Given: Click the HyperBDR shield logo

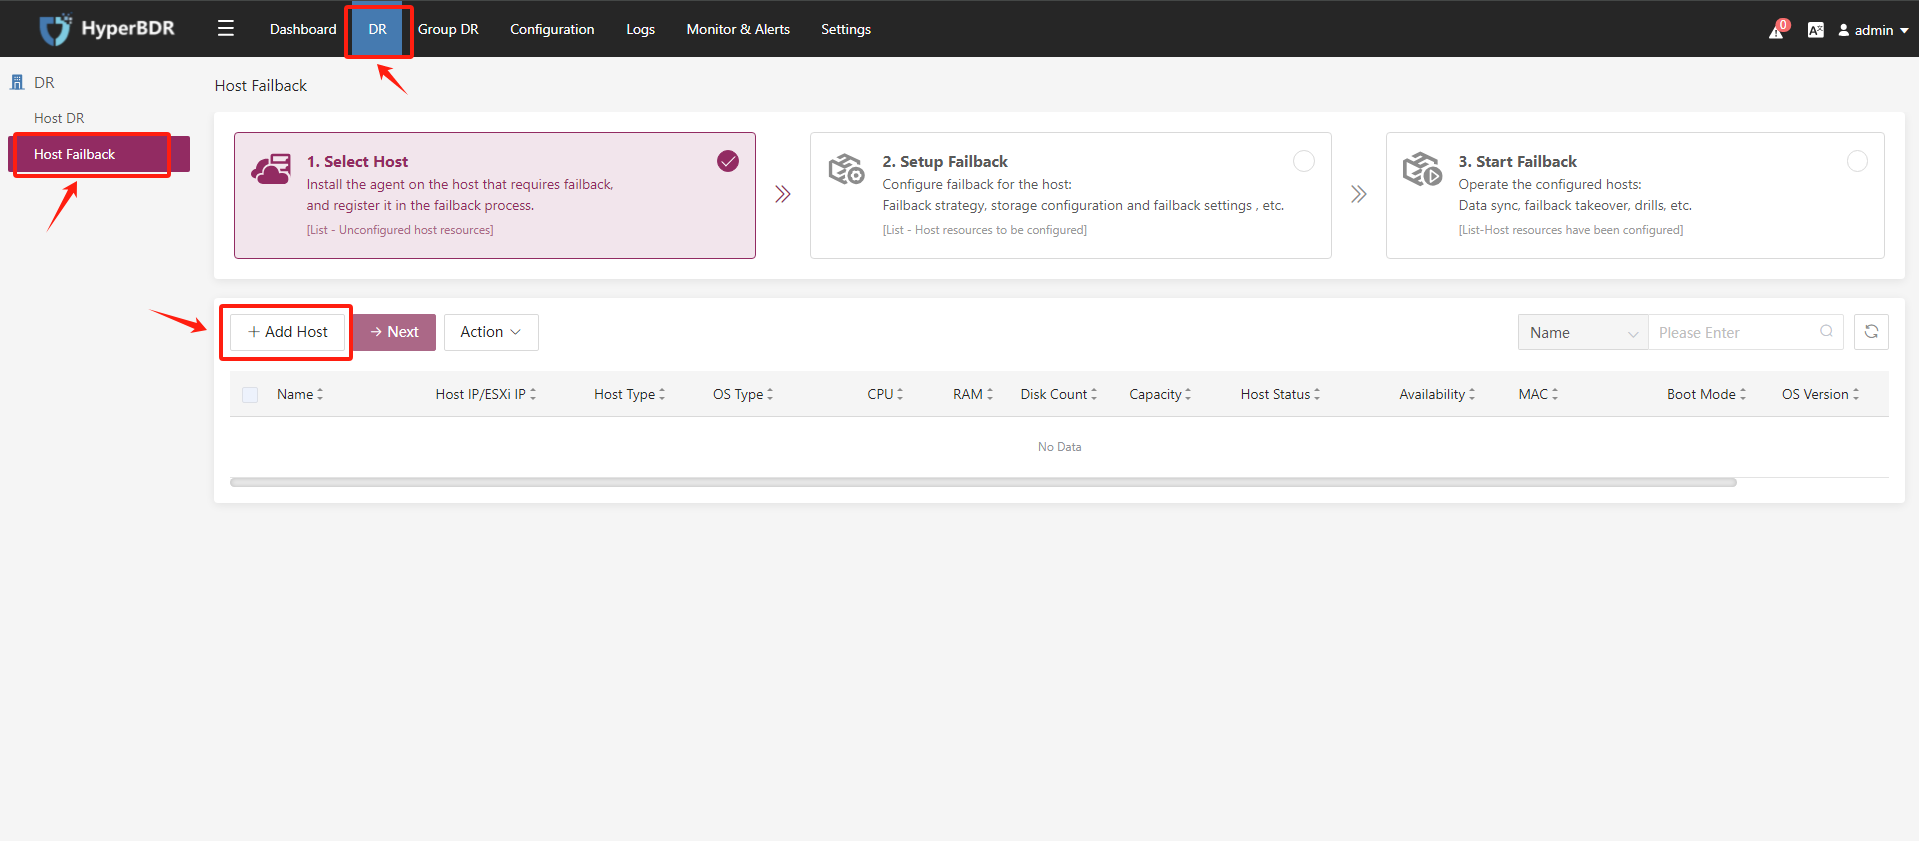Looking at the screenshot, I should tap(55, 29).
